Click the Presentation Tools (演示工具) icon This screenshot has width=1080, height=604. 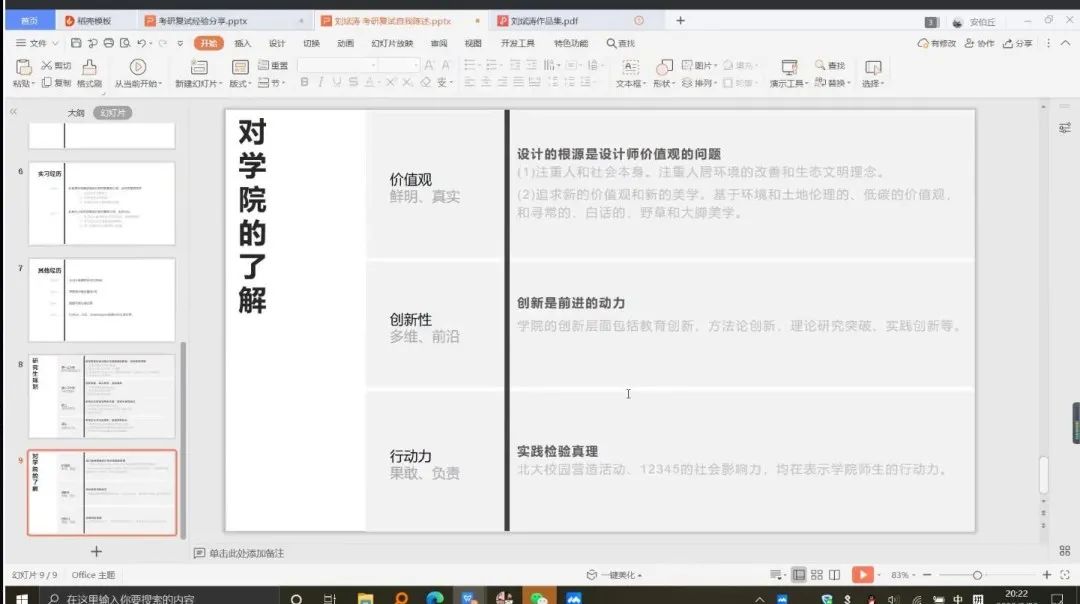click(x=789, y=67)
